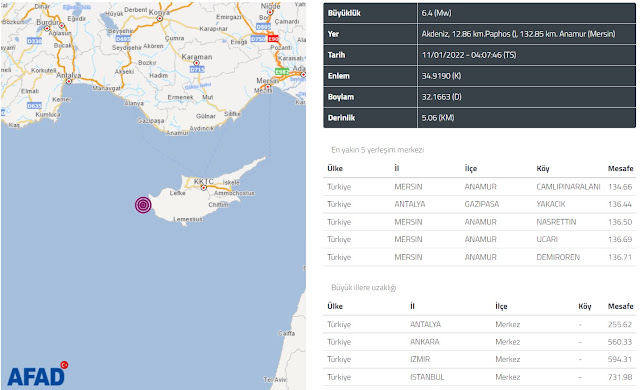Select the latitude value 34.9190 (K)
Screen dimensions: 640x390
tap(441, 76)
